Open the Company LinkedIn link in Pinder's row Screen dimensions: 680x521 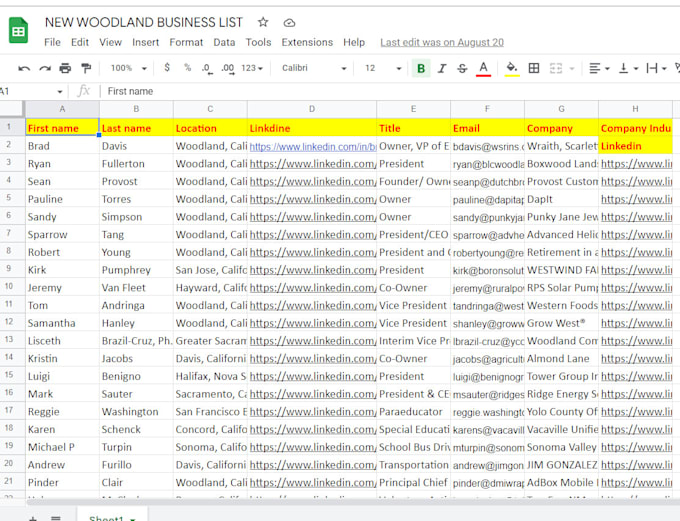click(636, 483)
